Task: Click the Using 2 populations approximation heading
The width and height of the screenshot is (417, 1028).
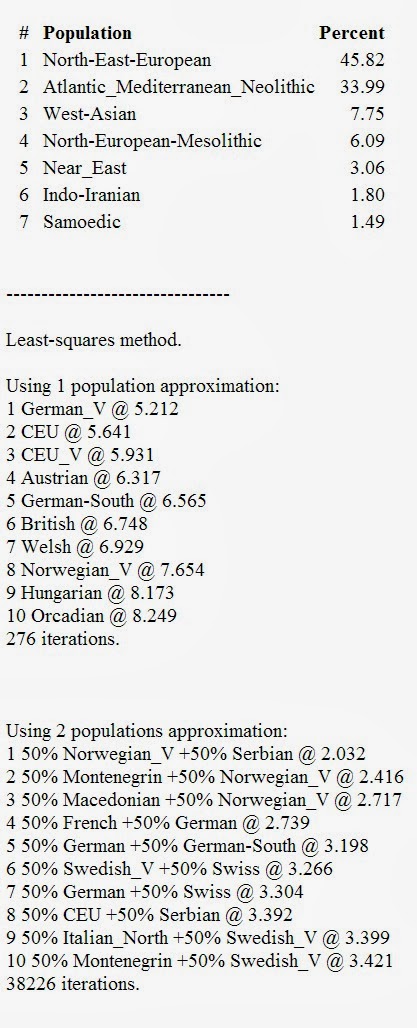Action: pyautogui.click(x=147, y=731)
